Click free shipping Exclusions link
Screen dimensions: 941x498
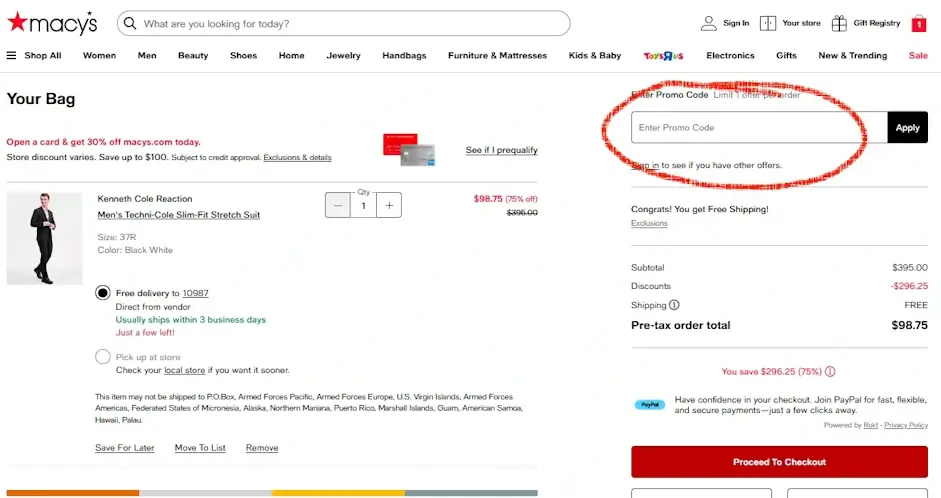[649, 223]
